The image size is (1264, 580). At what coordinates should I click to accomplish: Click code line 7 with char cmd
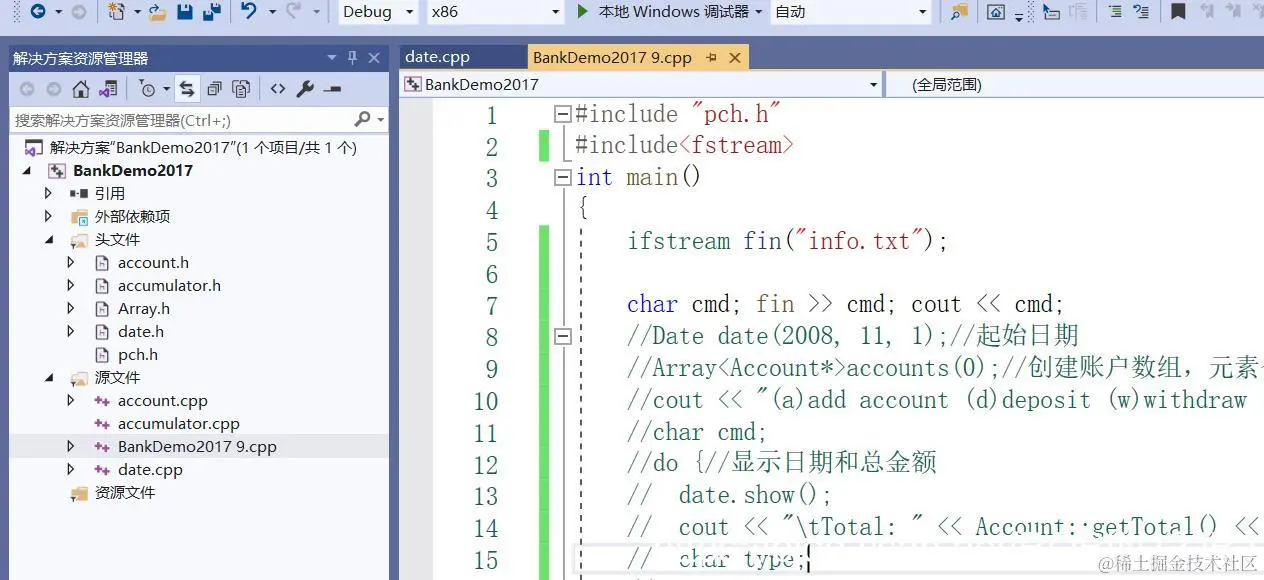point(845,304)
